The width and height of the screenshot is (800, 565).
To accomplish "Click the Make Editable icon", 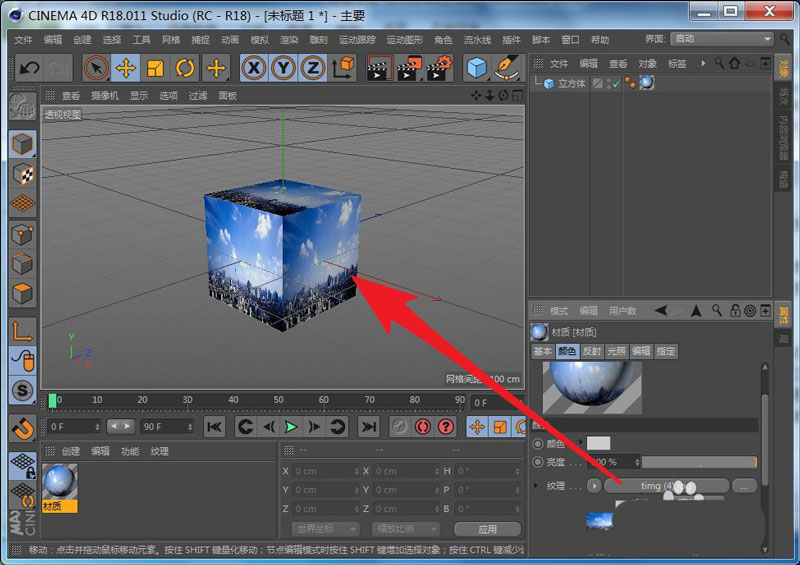I will pos(22,106).
